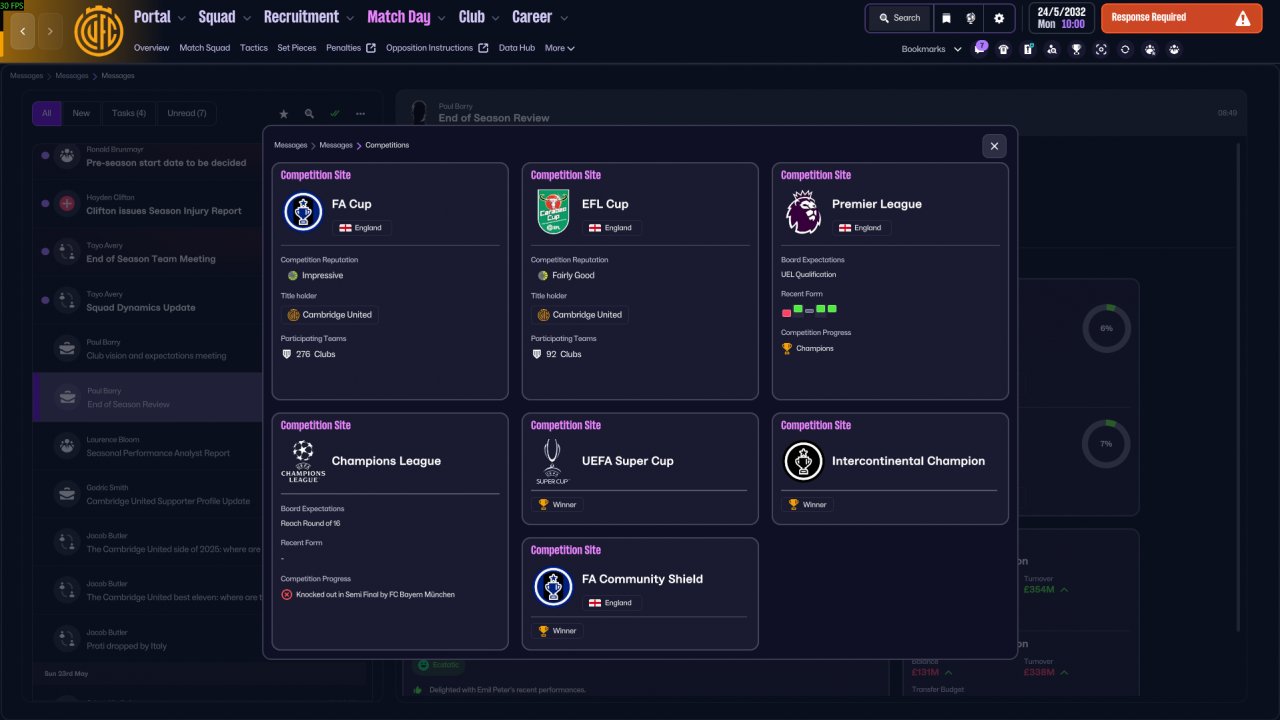
Task: Open the Tactics tab
Action: (x=254, y=48)
